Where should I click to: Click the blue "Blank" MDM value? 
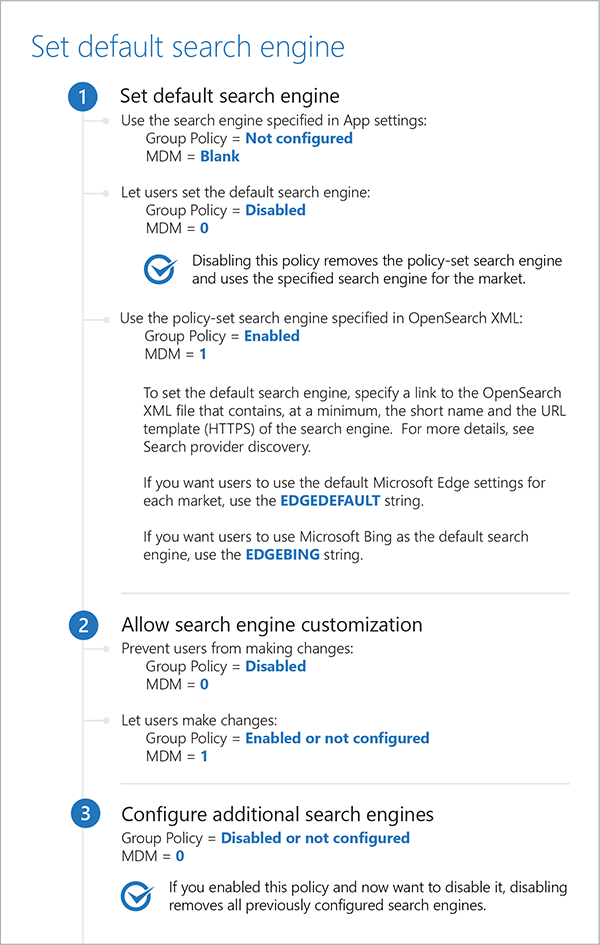pos(219,156)
